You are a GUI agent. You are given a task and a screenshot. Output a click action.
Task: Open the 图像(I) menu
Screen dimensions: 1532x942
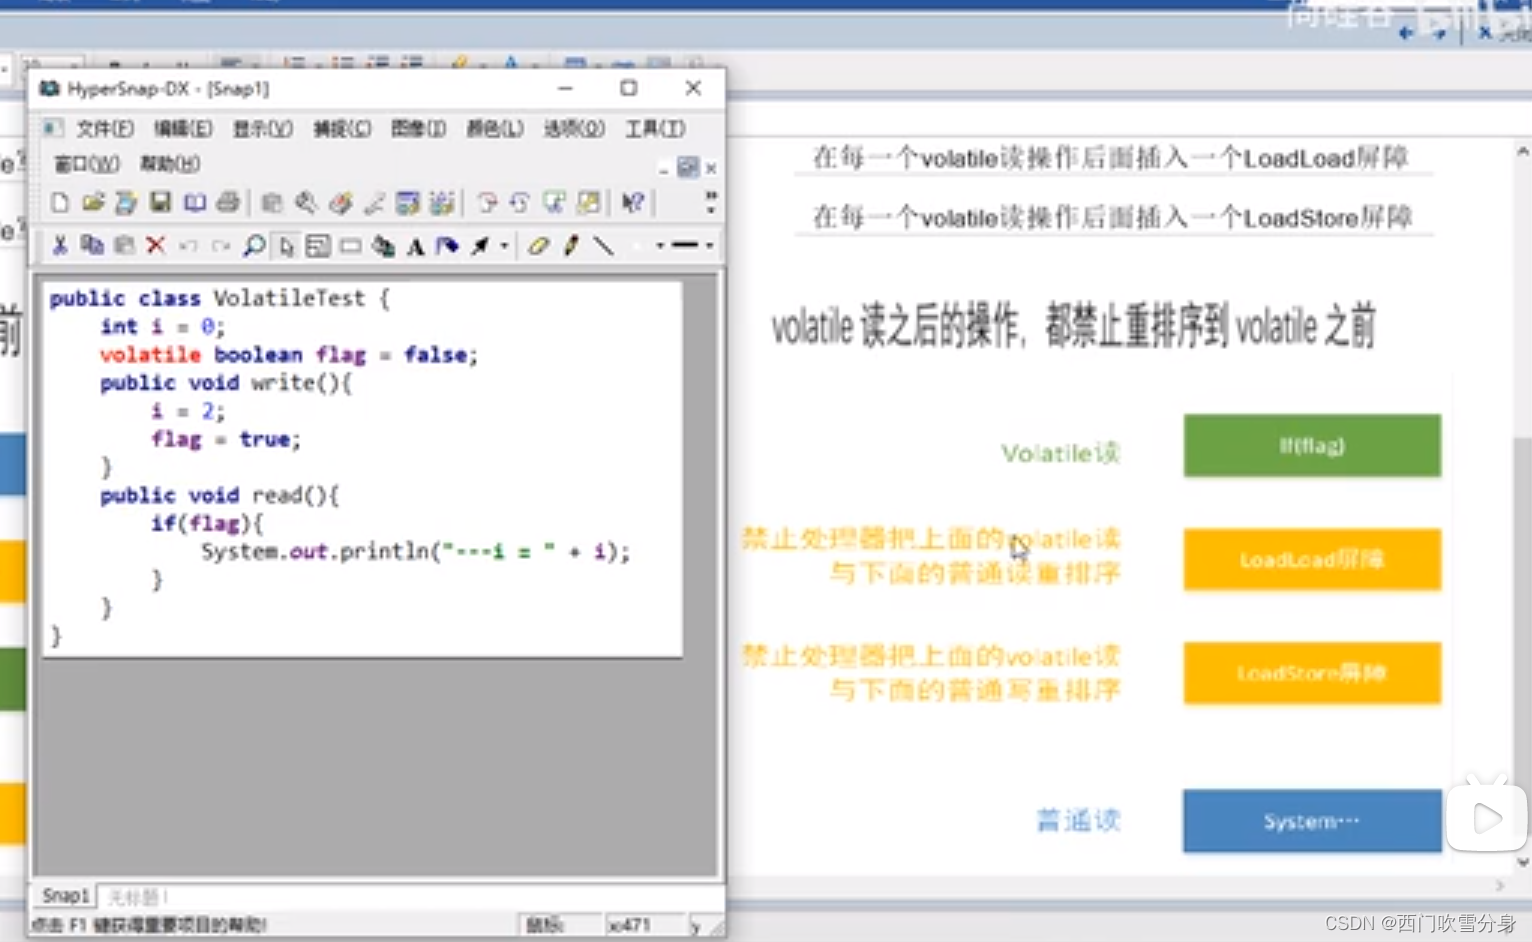click(418, 128)
